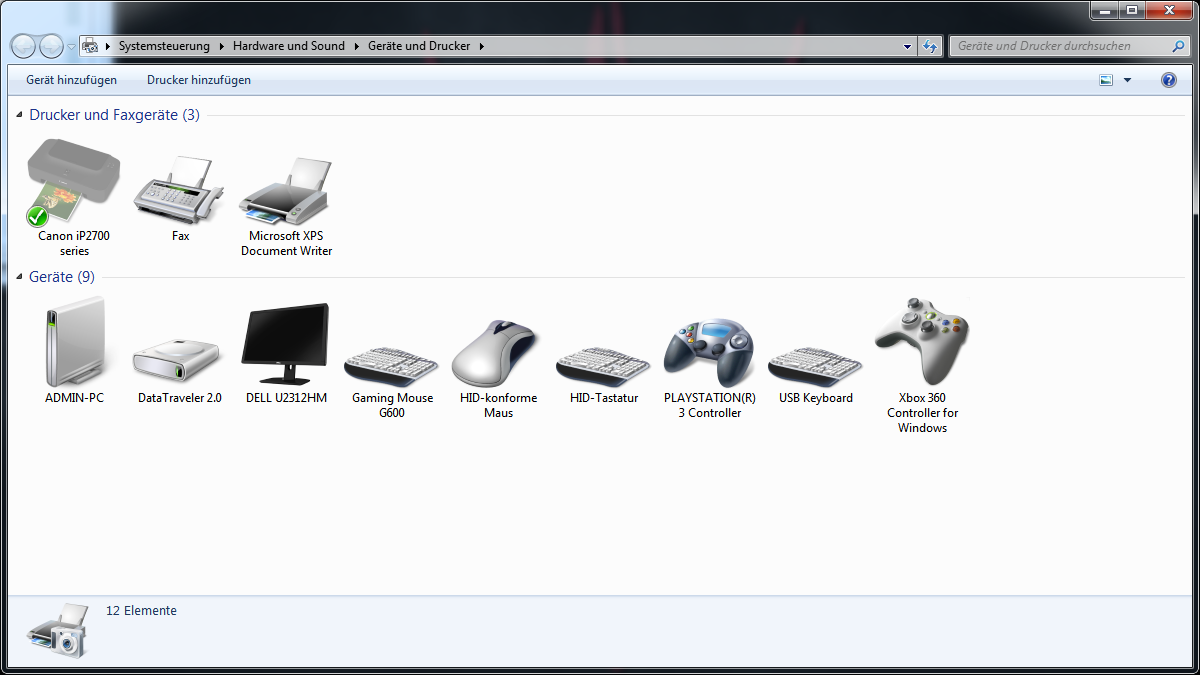Select the ADMIN-PC computer icon
Viewport: 1200px width, 675px height.
pyautogui.click(x=74, y=342)
